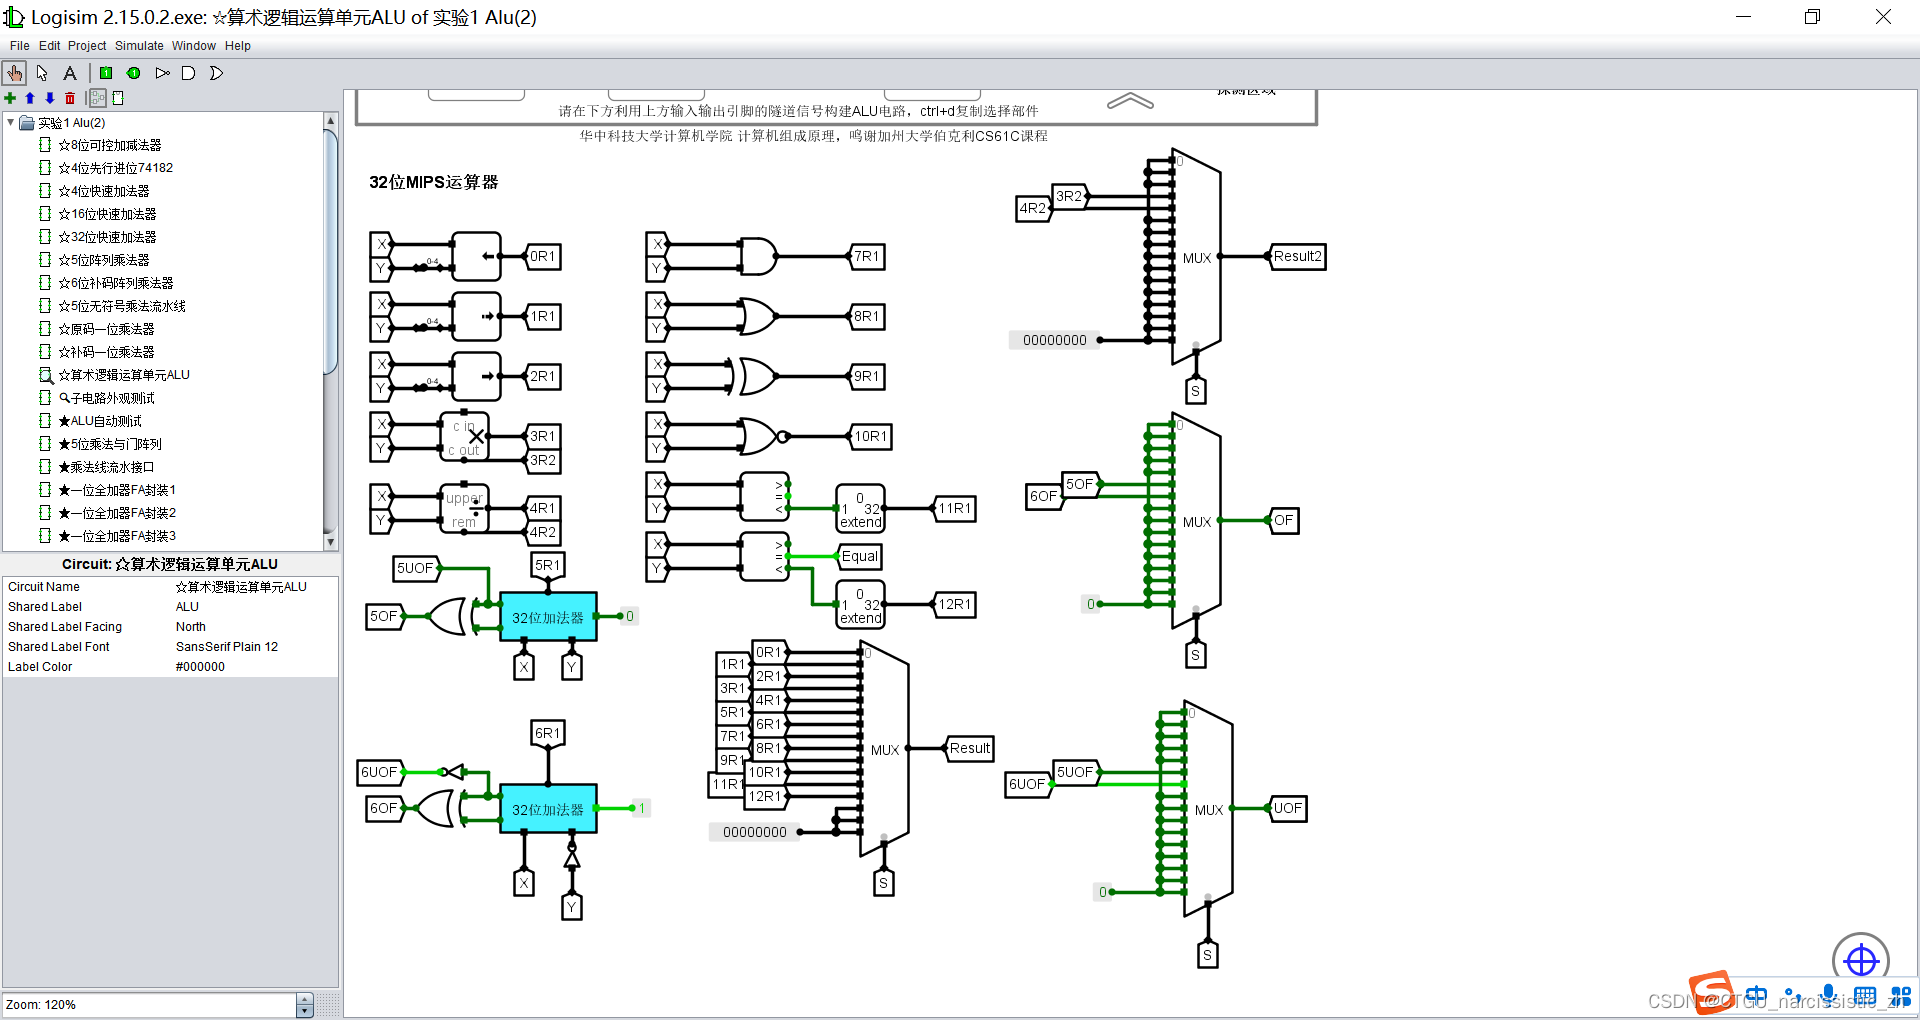The height and width of the screenshot is (1020, 1920).
Task: Change Shared Label Font SansSerif Plain 12
Action: (255, 647)
